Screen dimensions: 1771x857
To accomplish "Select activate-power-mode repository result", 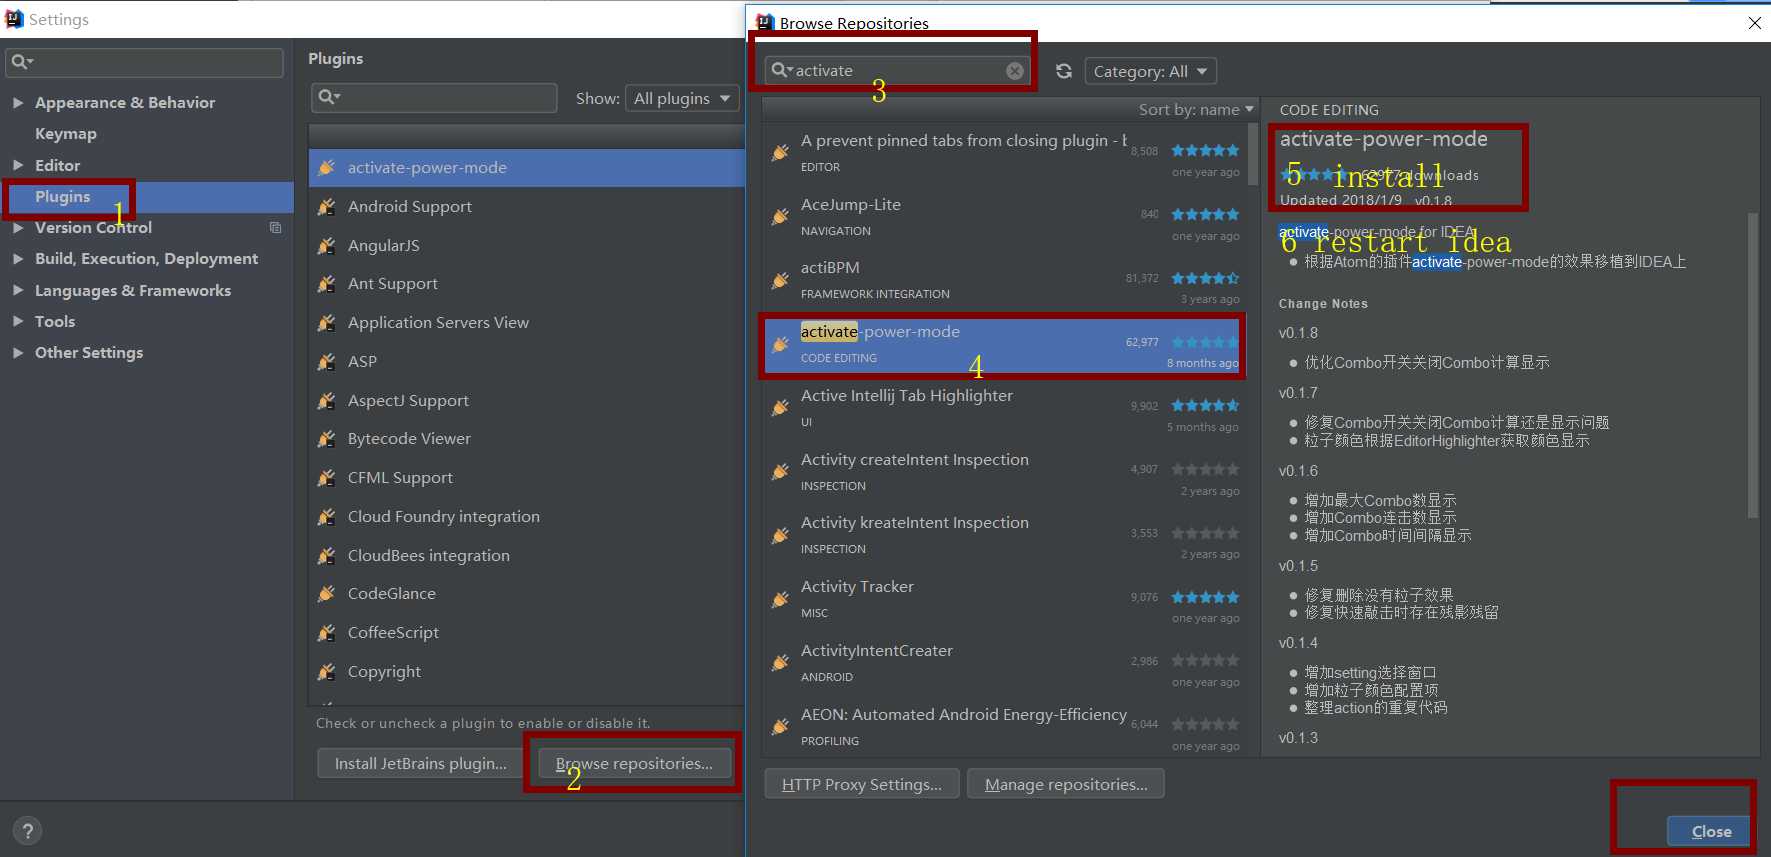I will [x=1004, y=345].
